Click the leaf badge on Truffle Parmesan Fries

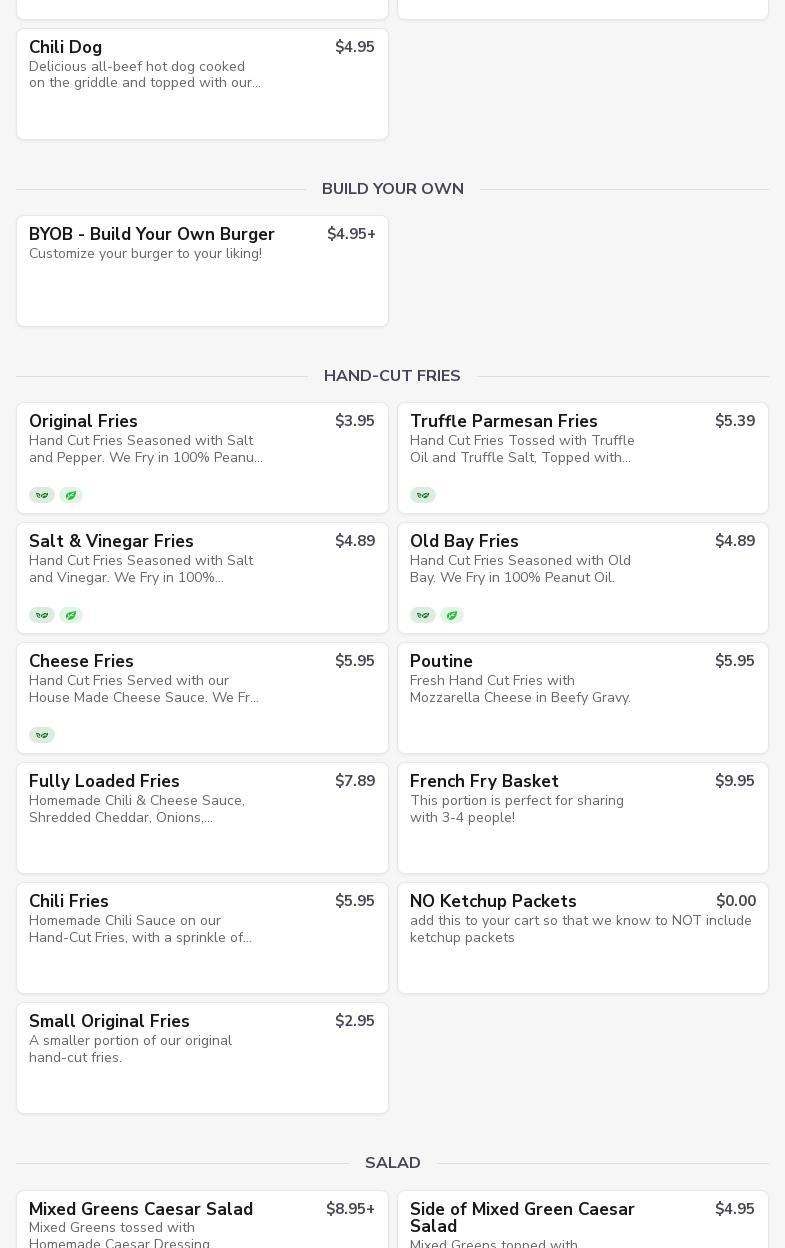[x=423, y=495]
